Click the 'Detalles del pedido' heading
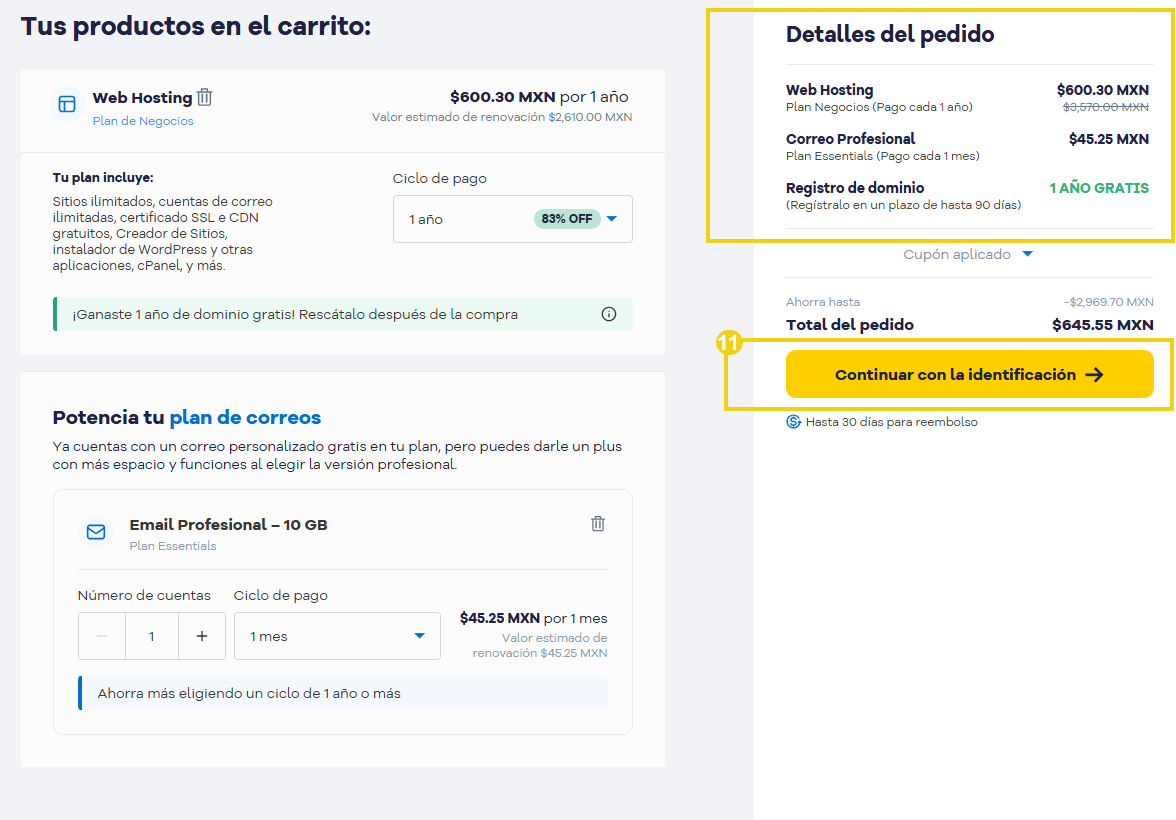The width and height of the screenshot is (1176, 820). point(890,35)
